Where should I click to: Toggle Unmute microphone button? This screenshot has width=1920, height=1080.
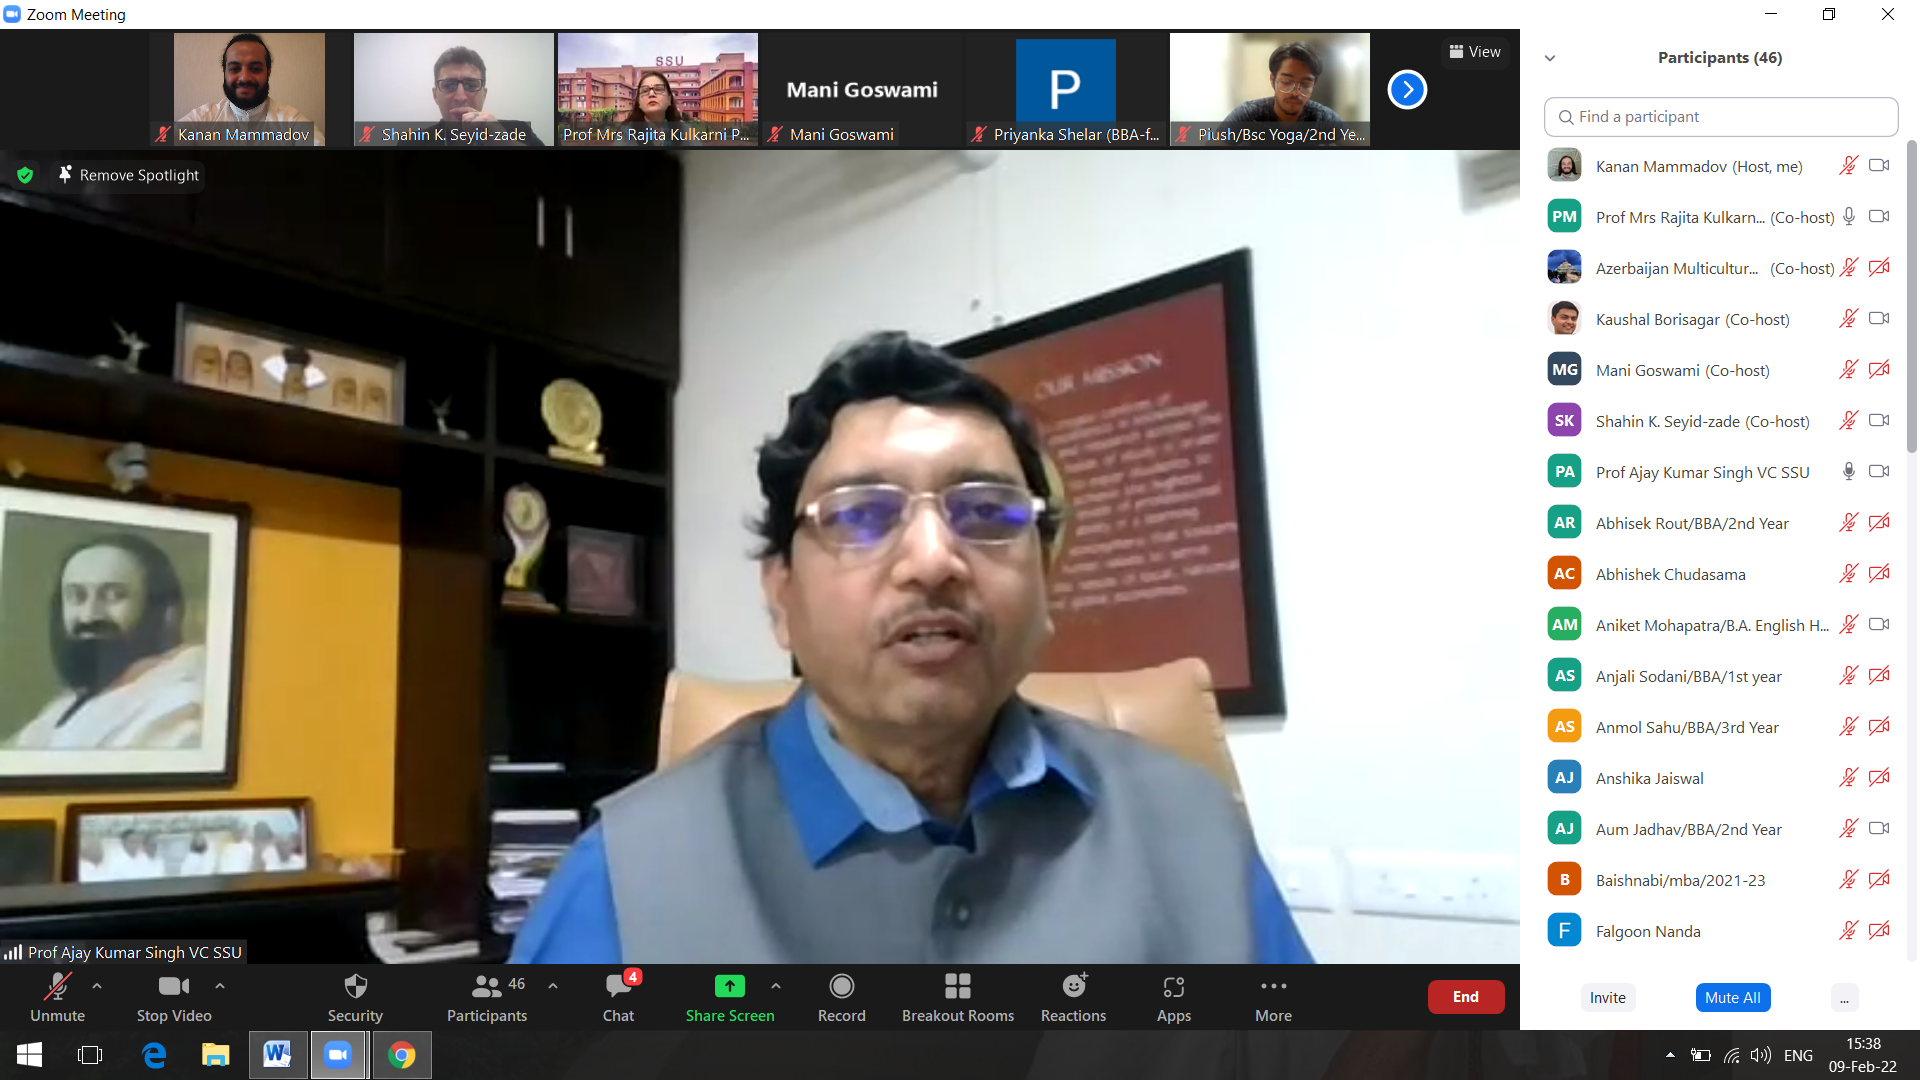[57, 987]
